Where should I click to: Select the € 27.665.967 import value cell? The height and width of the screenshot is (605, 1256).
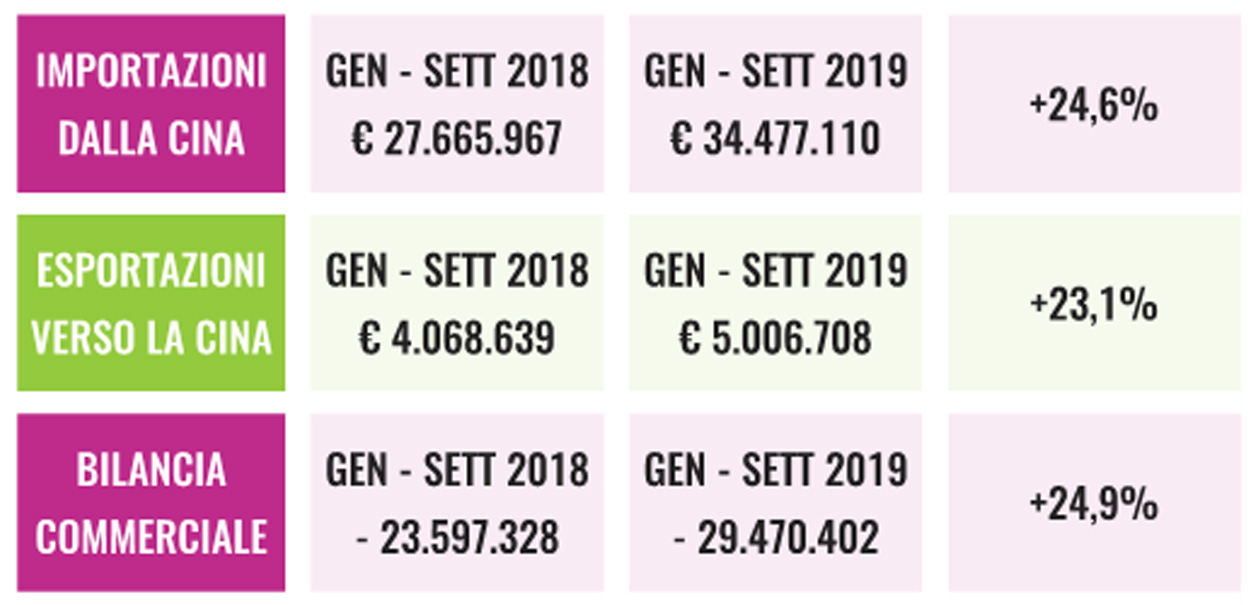tap(457, 104)
